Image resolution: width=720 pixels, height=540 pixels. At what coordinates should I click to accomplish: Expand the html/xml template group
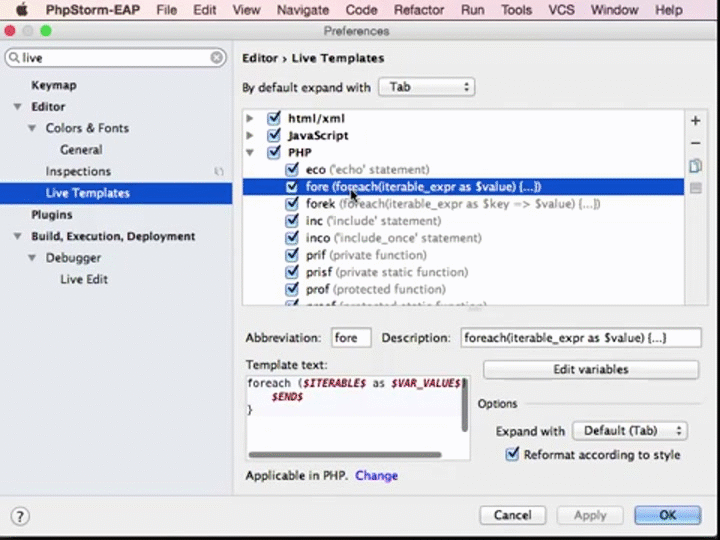tap(250, 118)
